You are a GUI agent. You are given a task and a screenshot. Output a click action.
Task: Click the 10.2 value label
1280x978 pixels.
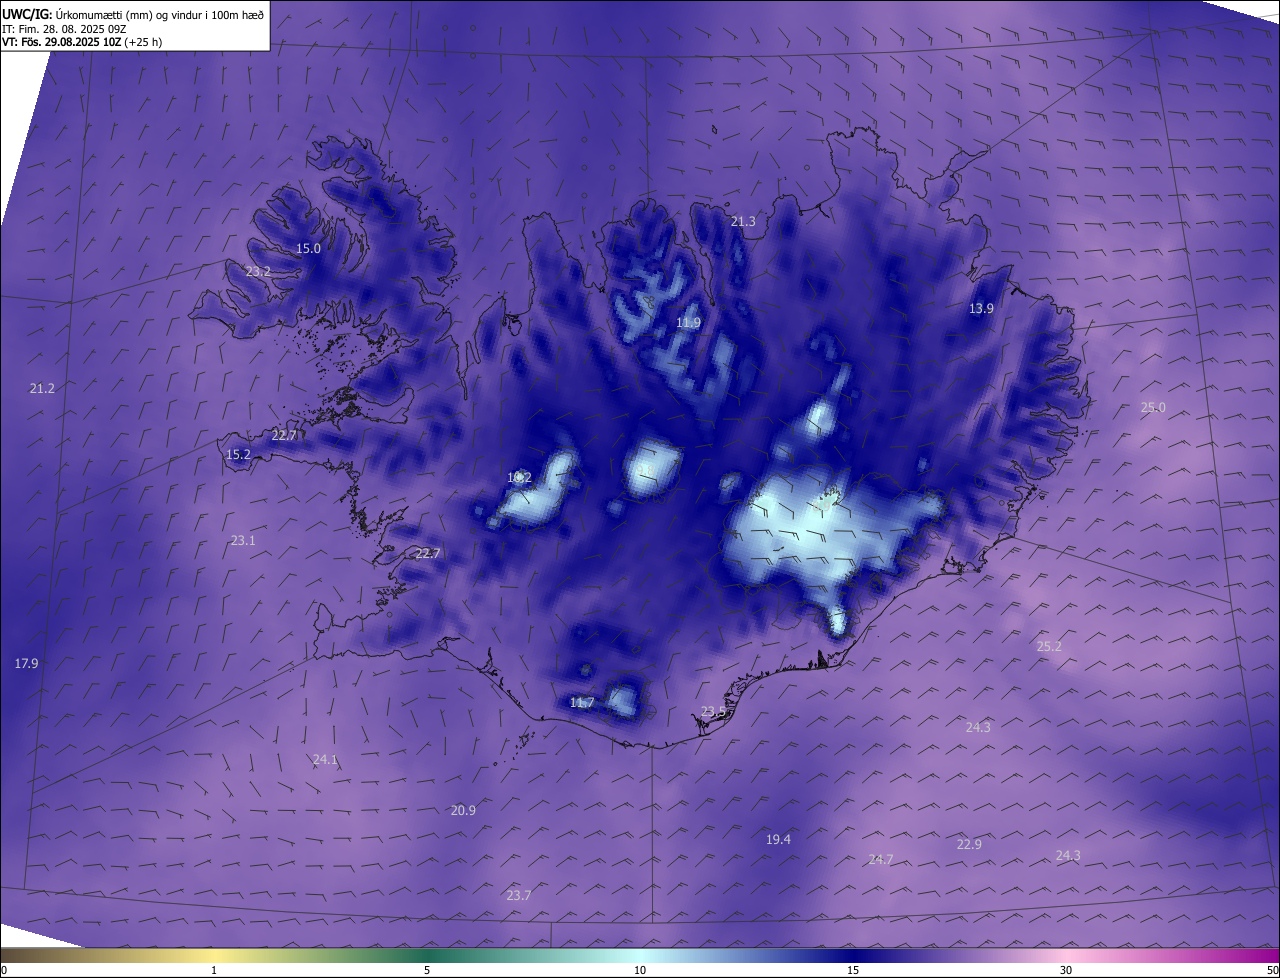coord(519,478)
